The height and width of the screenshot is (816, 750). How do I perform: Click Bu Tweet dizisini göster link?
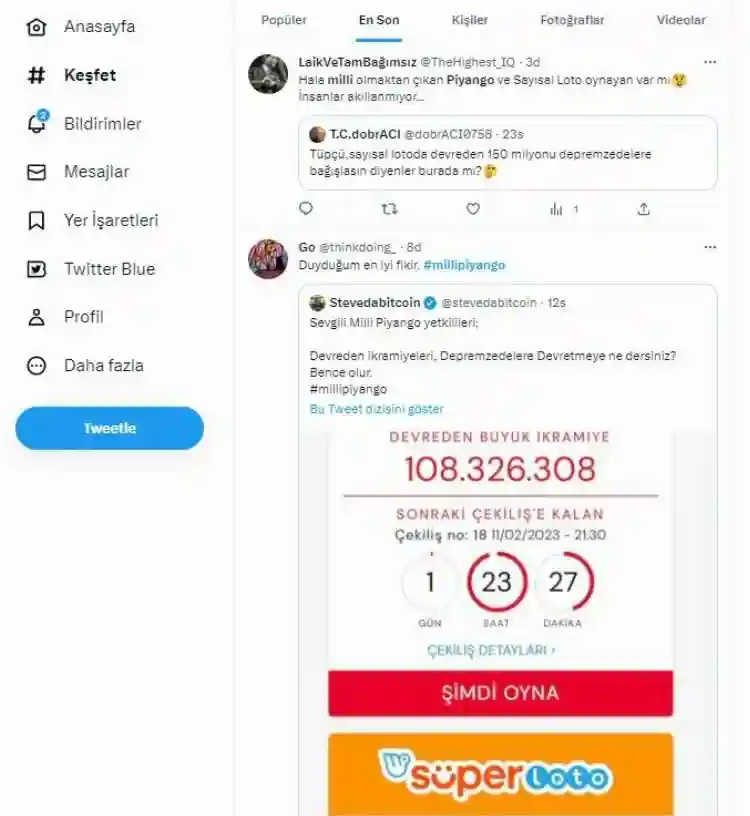377,409
